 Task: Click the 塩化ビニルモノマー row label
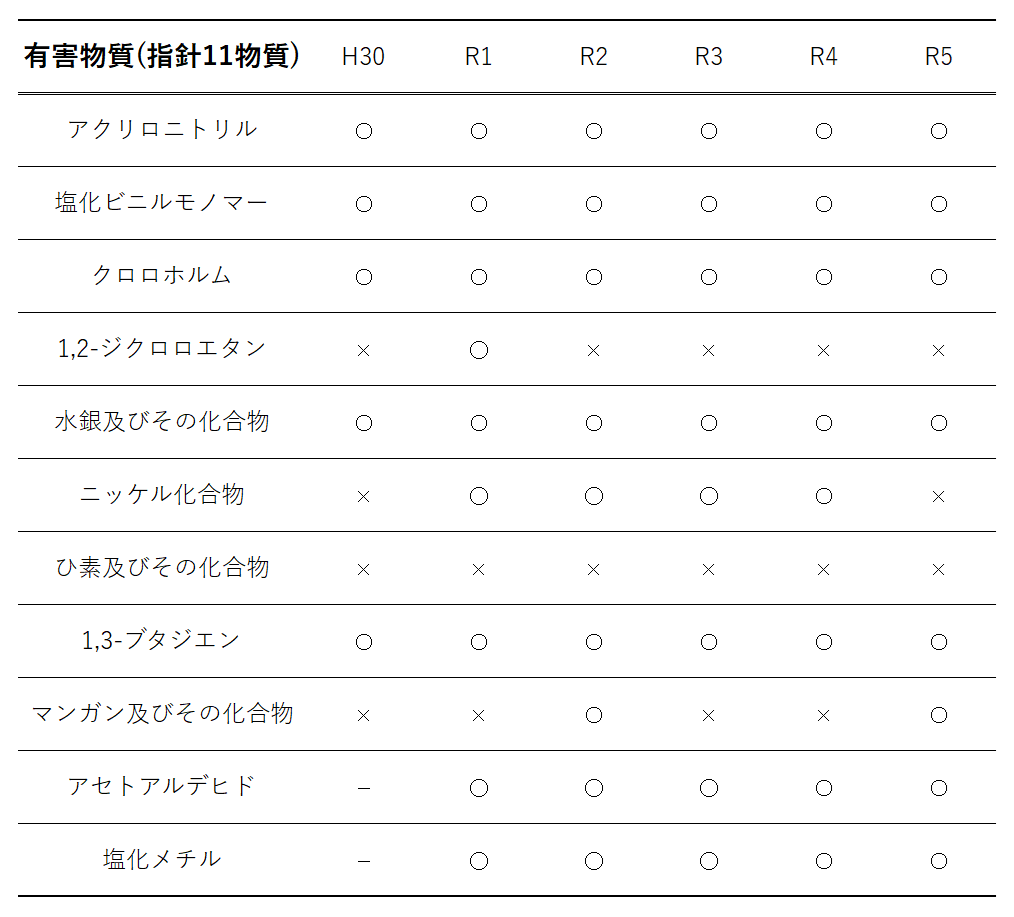(x=162, y=202)
